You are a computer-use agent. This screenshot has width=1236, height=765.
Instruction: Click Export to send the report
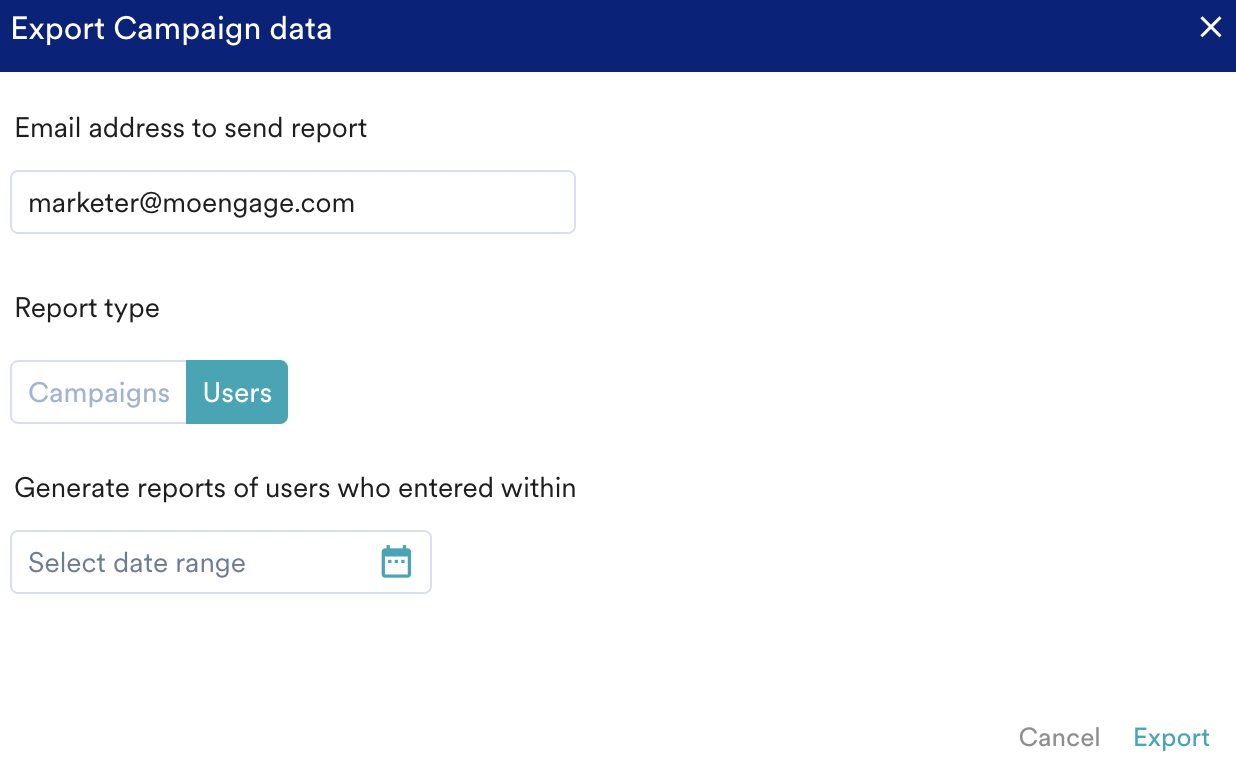[x=1171, y=738]
